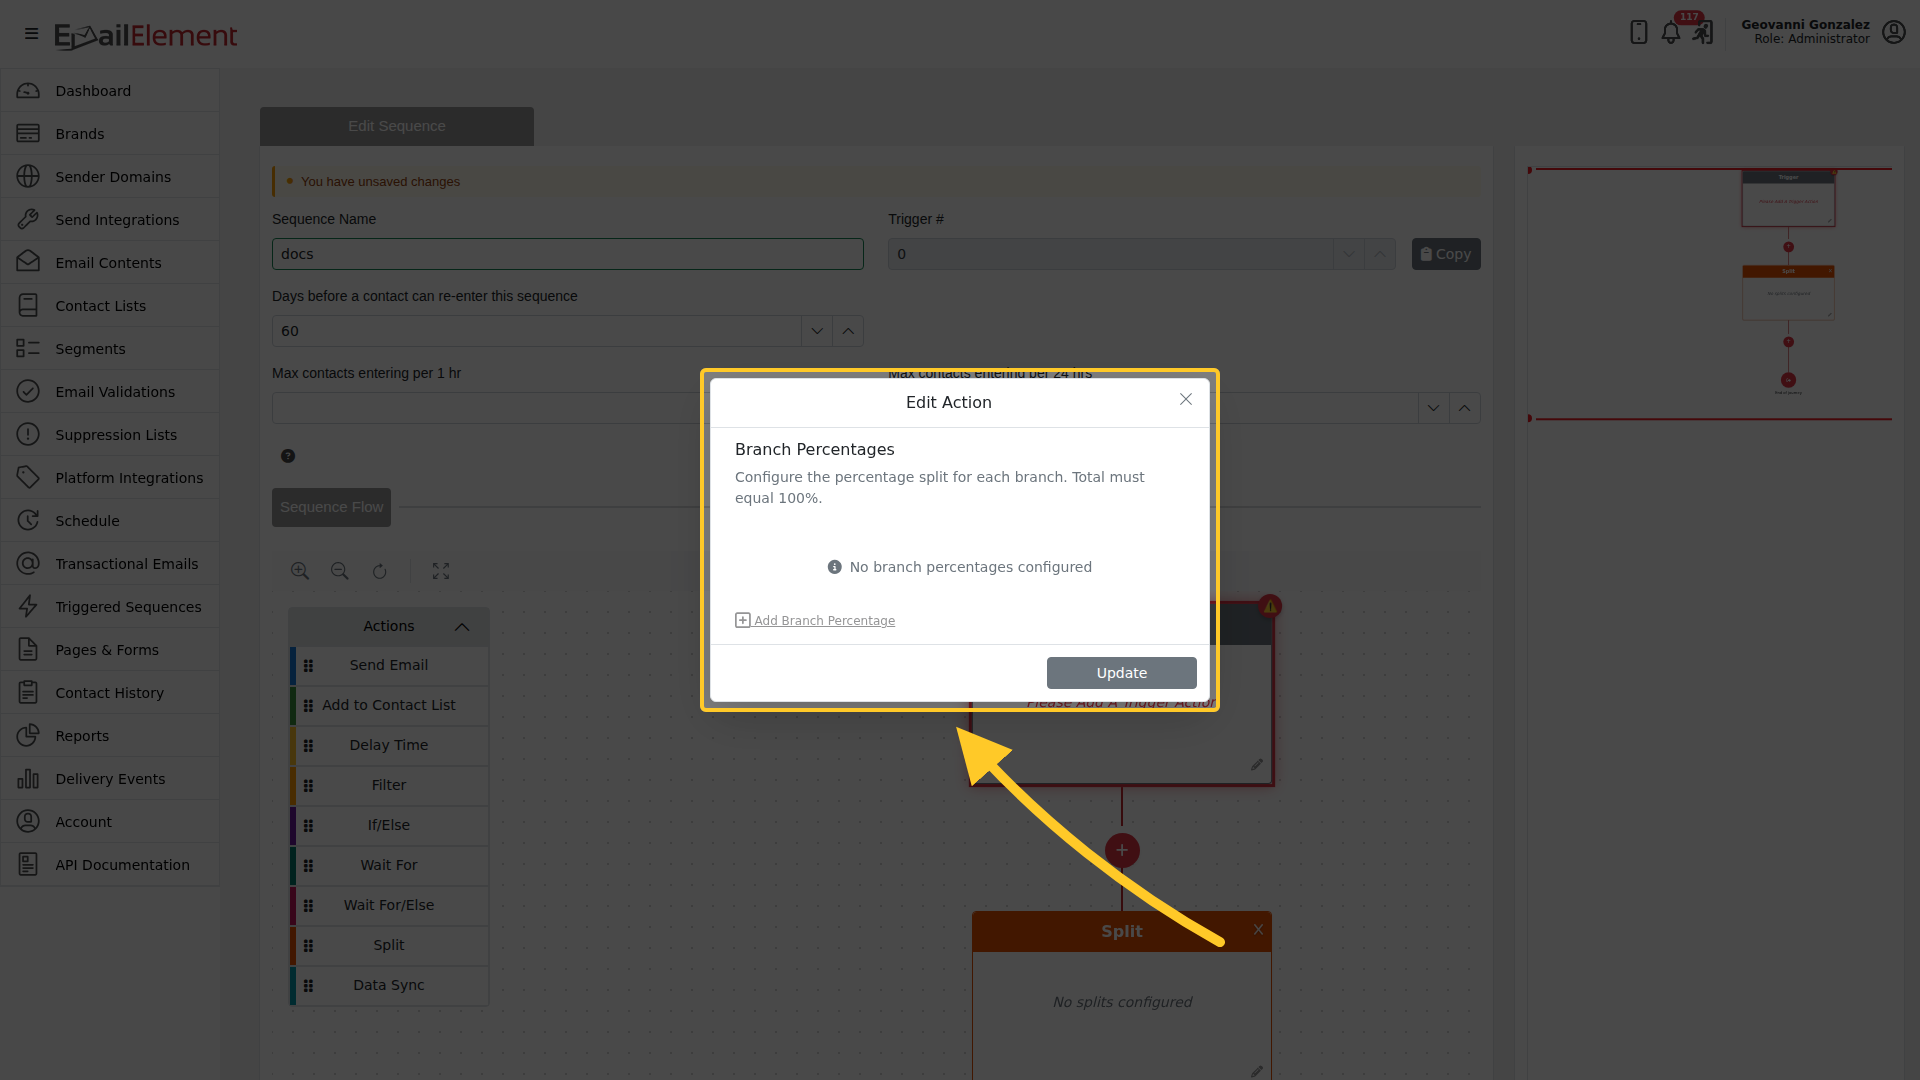Viewport: 1920px width, 1080px height.
Task: Open Contact Lists in sidebar
Action: point(110,306)
